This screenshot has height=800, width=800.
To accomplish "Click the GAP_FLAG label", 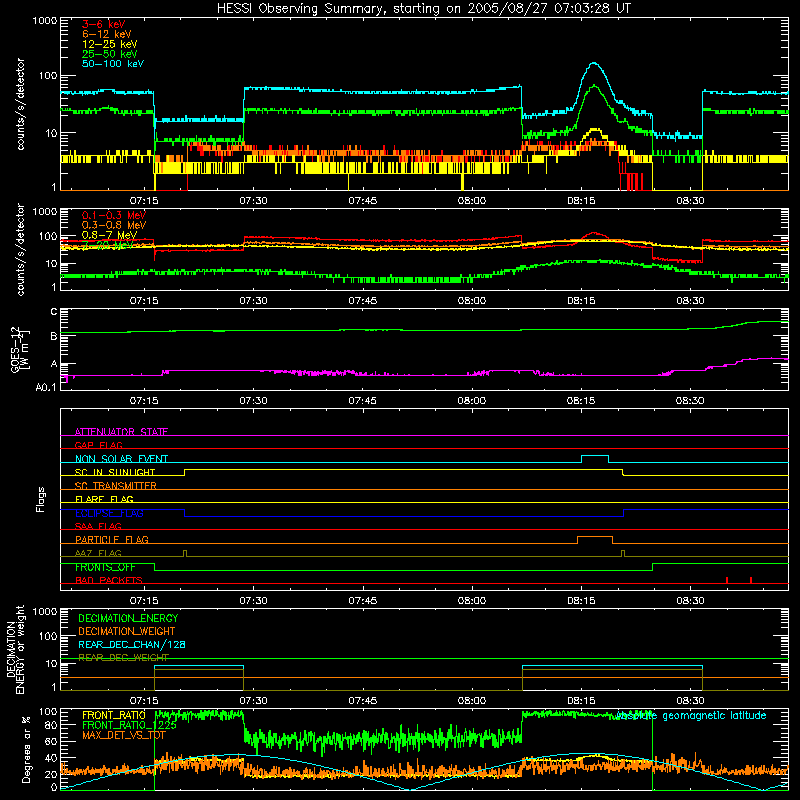I will [98, 445].
